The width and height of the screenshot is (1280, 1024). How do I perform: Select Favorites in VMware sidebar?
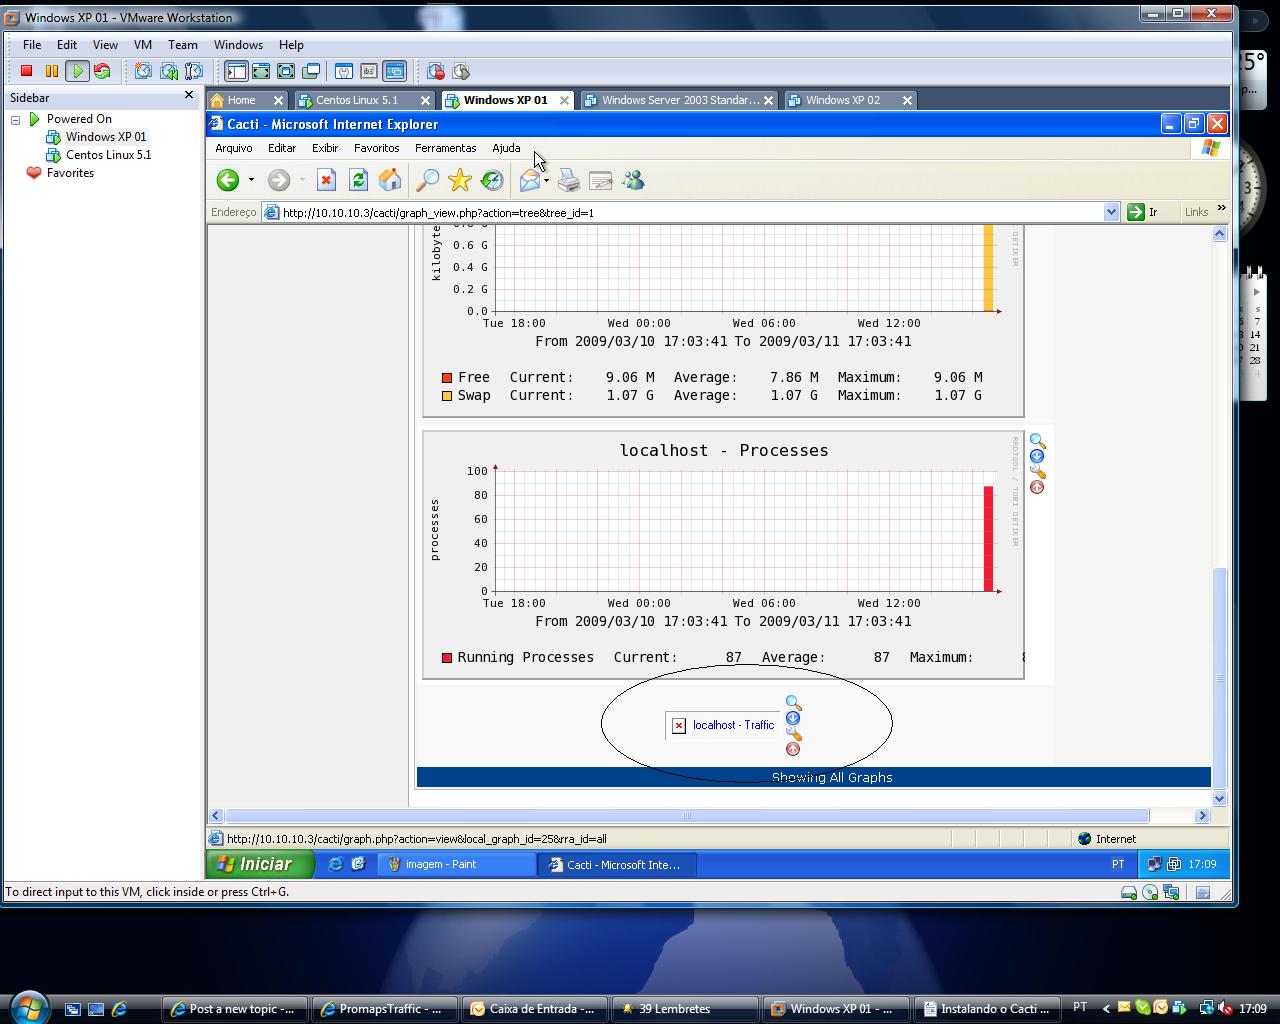click(x=70, y=173)
